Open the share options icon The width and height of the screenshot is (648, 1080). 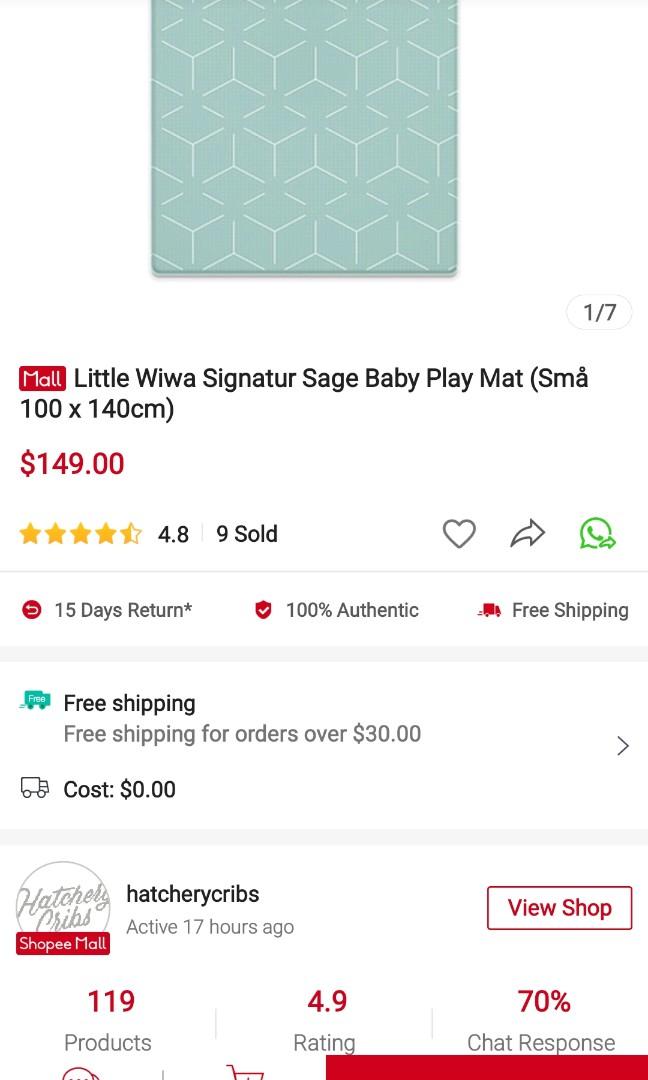[x=527, y=533]
